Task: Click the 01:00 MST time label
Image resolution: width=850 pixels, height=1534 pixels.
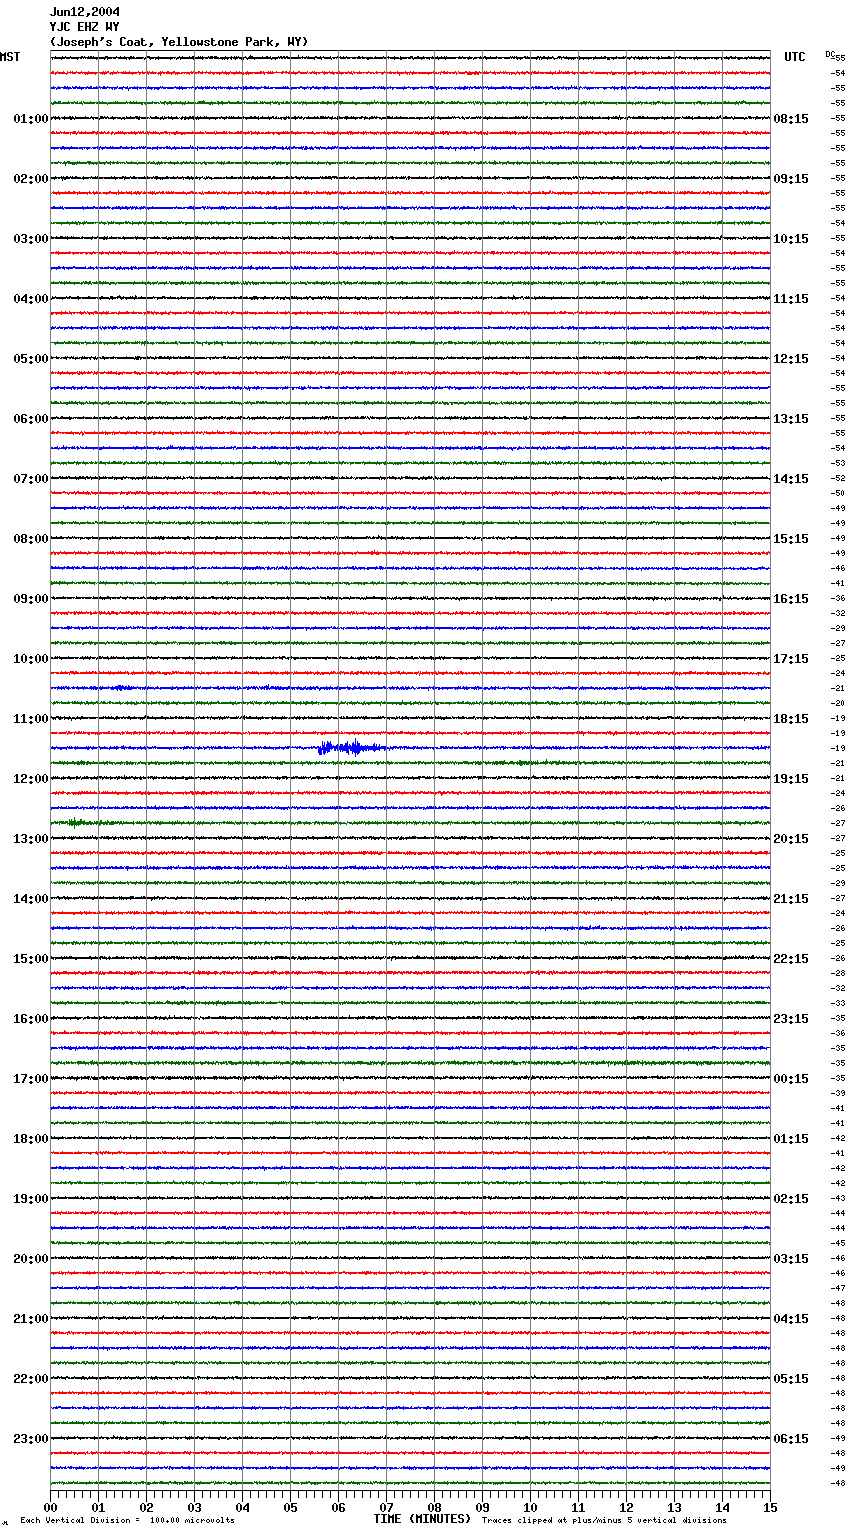Action: coord(31,119)
